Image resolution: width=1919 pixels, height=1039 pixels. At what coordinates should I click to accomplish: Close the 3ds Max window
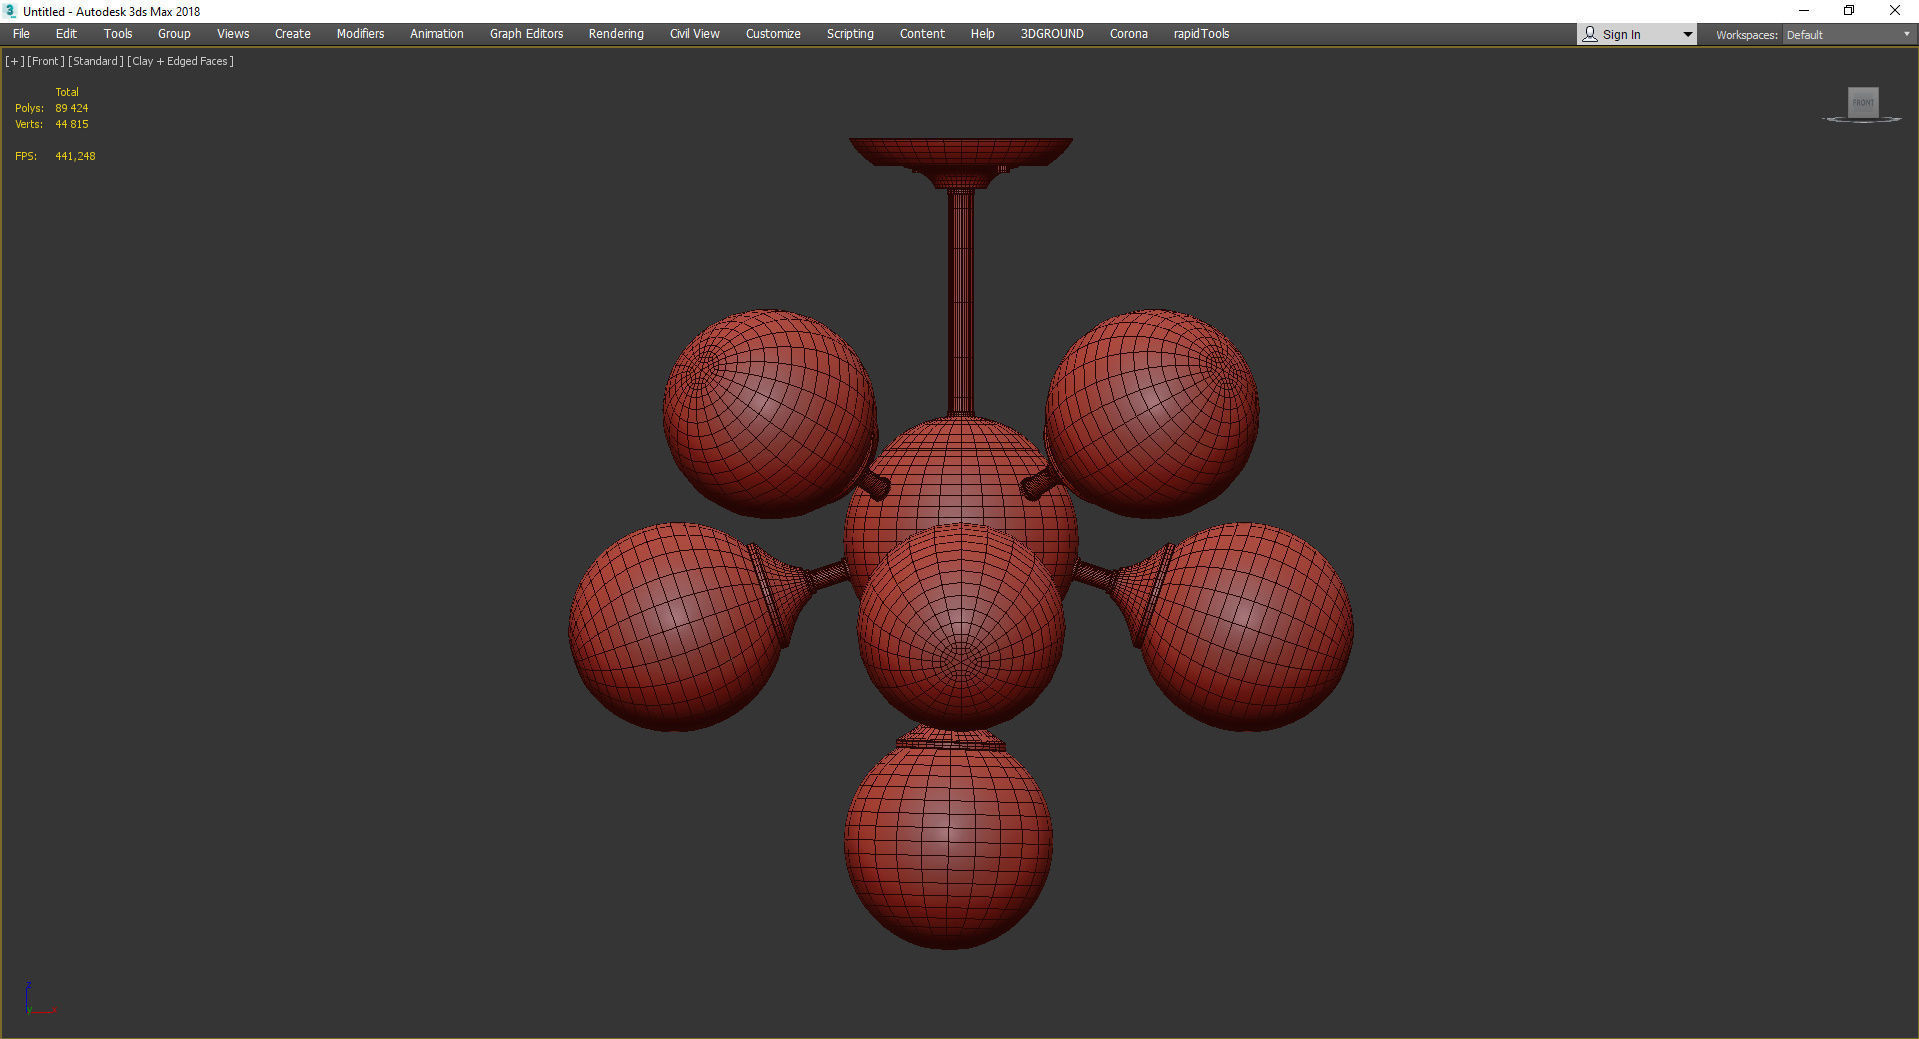coord(1894,11)
